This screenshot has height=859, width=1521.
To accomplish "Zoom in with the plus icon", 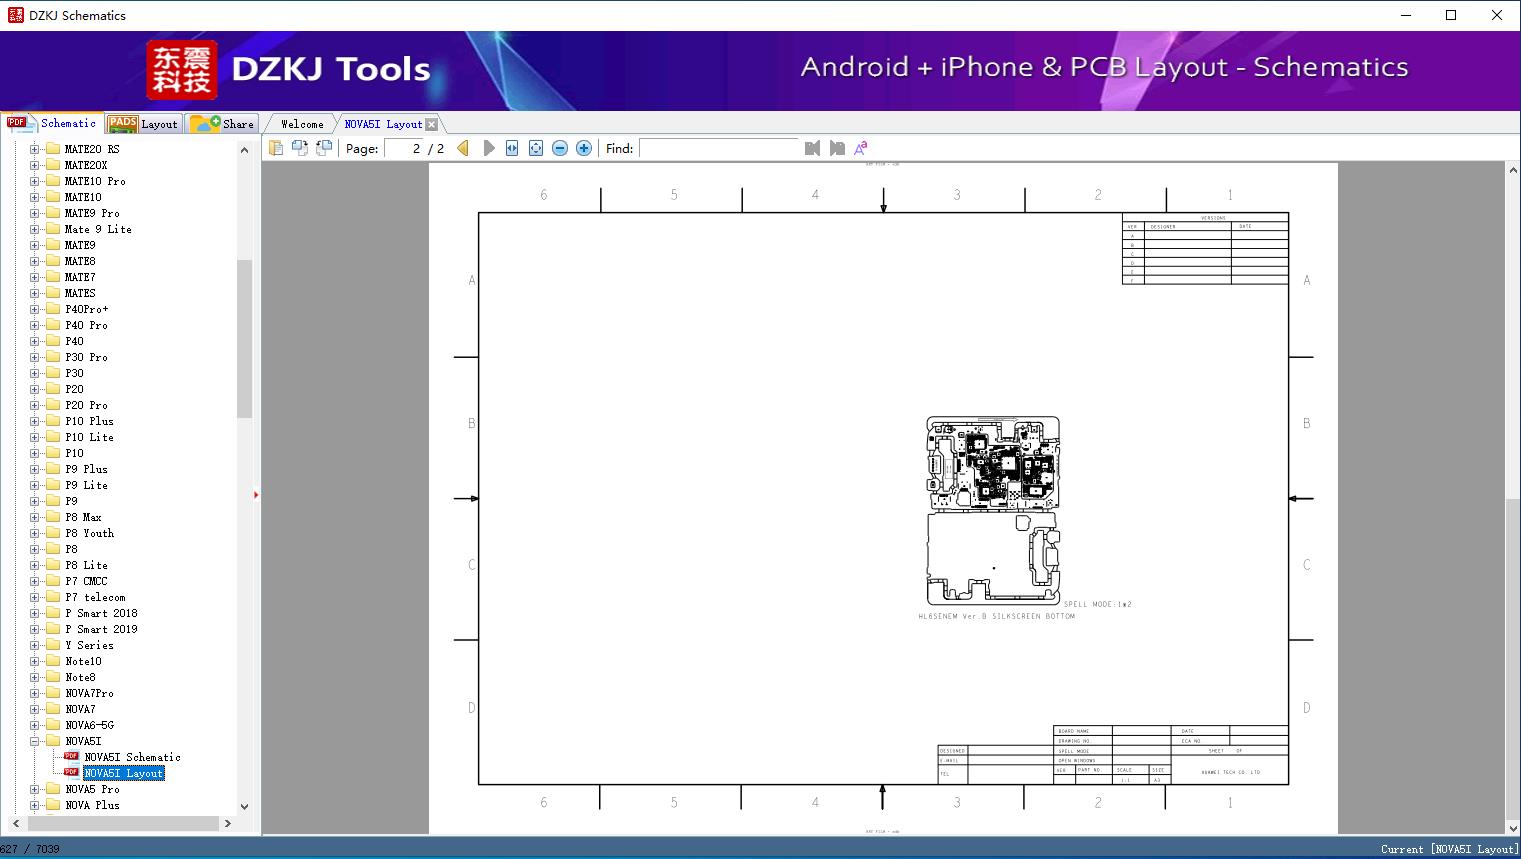I will point(584,148).
